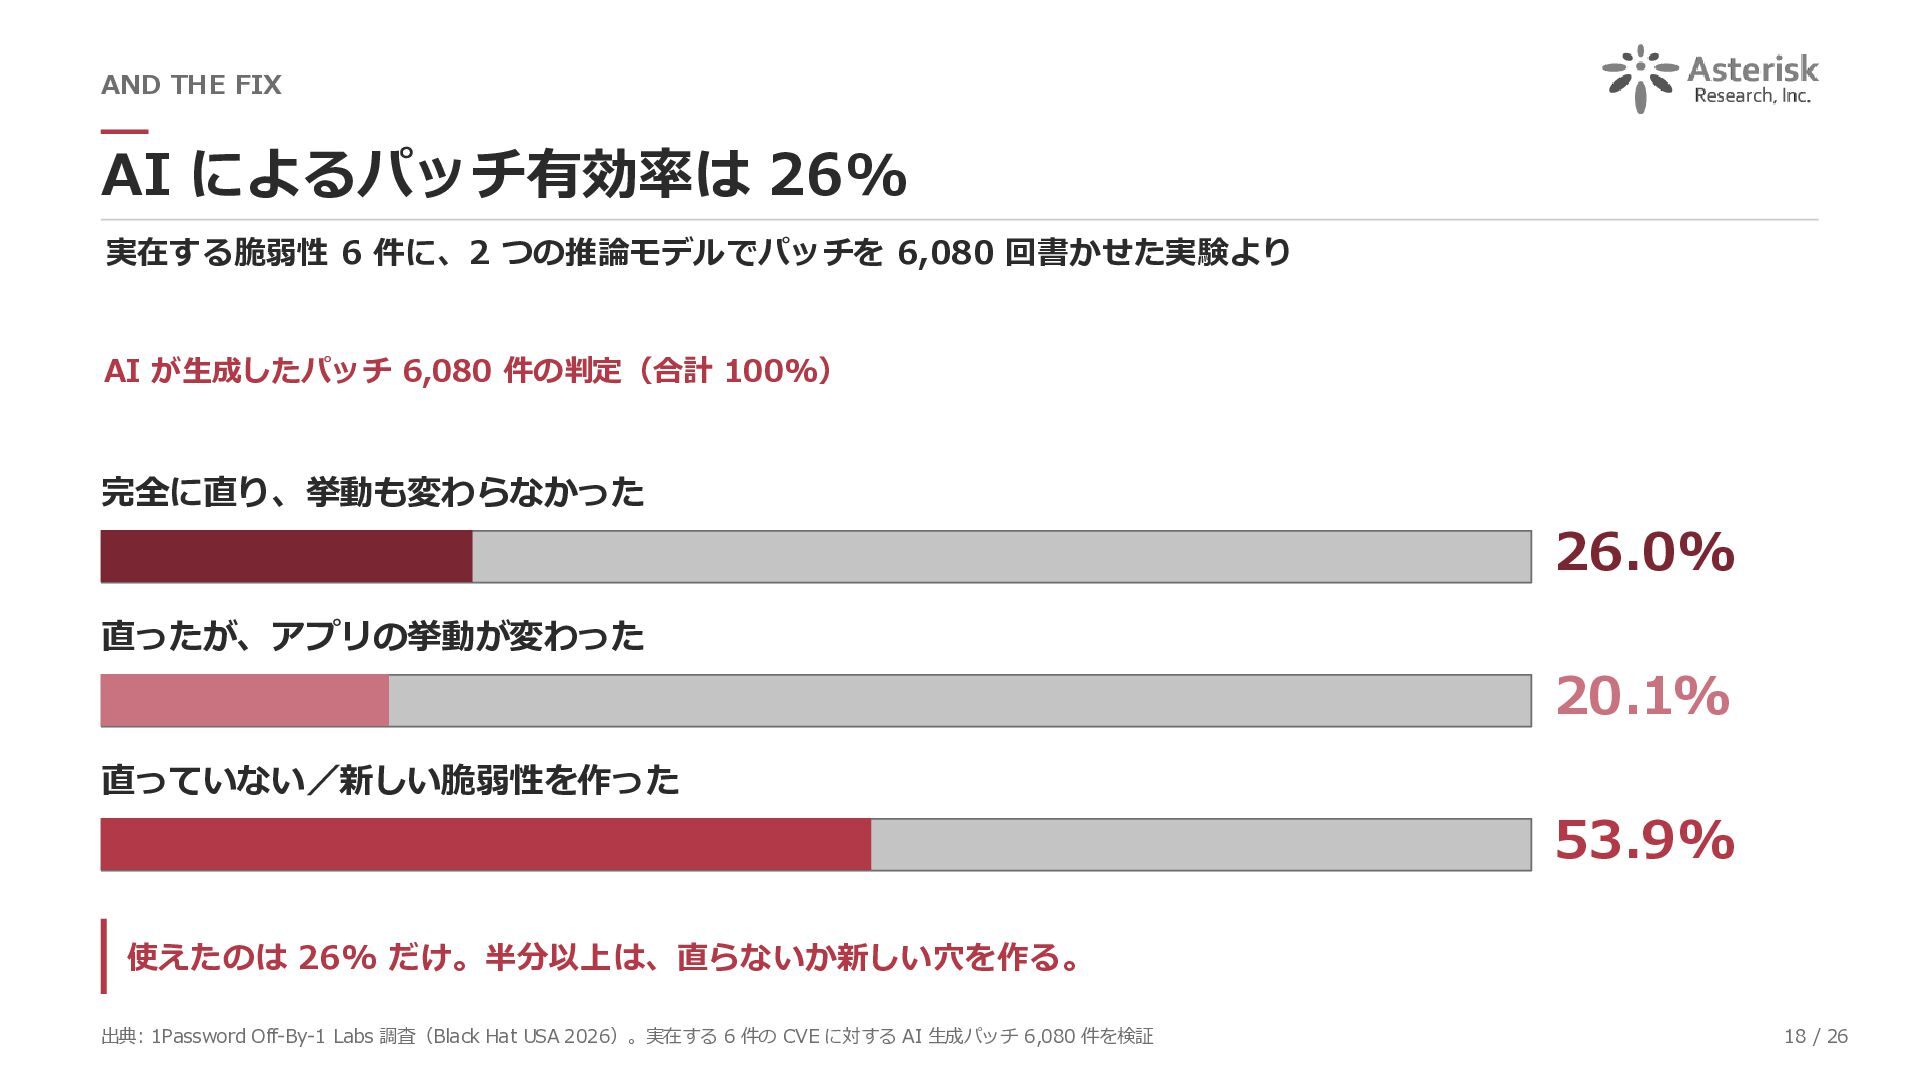Select label 完全に直り、挙動も変わらなかった
Viewport: 1920px width, 1080px height.
click(373, 492)
